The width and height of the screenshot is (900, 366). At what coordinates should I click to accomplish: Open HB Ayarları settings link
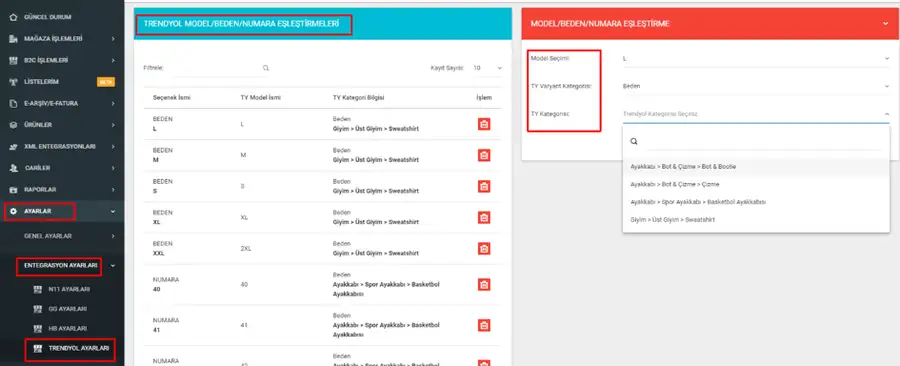(x=68, y=328)
